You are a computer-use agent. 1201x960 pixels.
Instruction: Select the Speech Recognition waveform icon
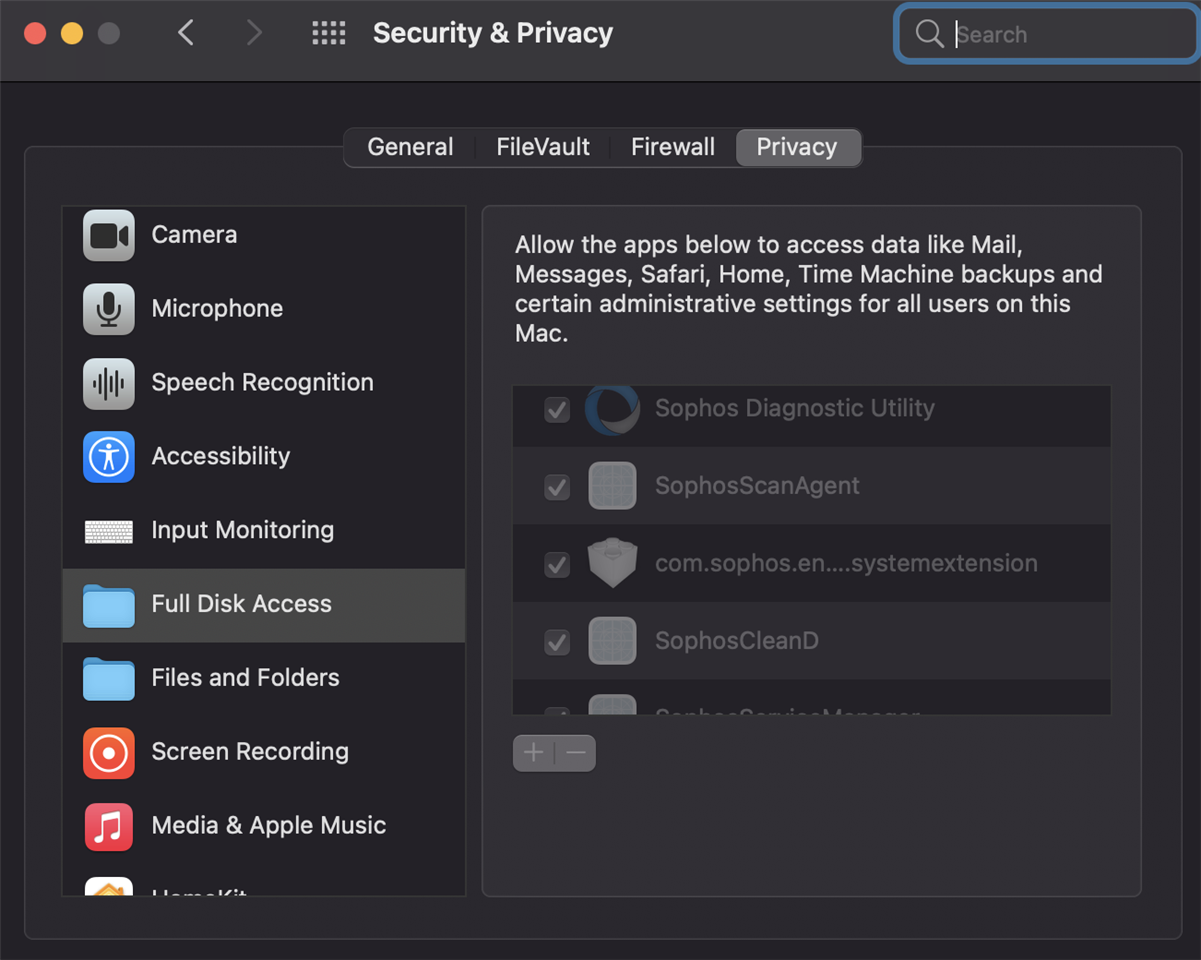(x=109, y=383)
